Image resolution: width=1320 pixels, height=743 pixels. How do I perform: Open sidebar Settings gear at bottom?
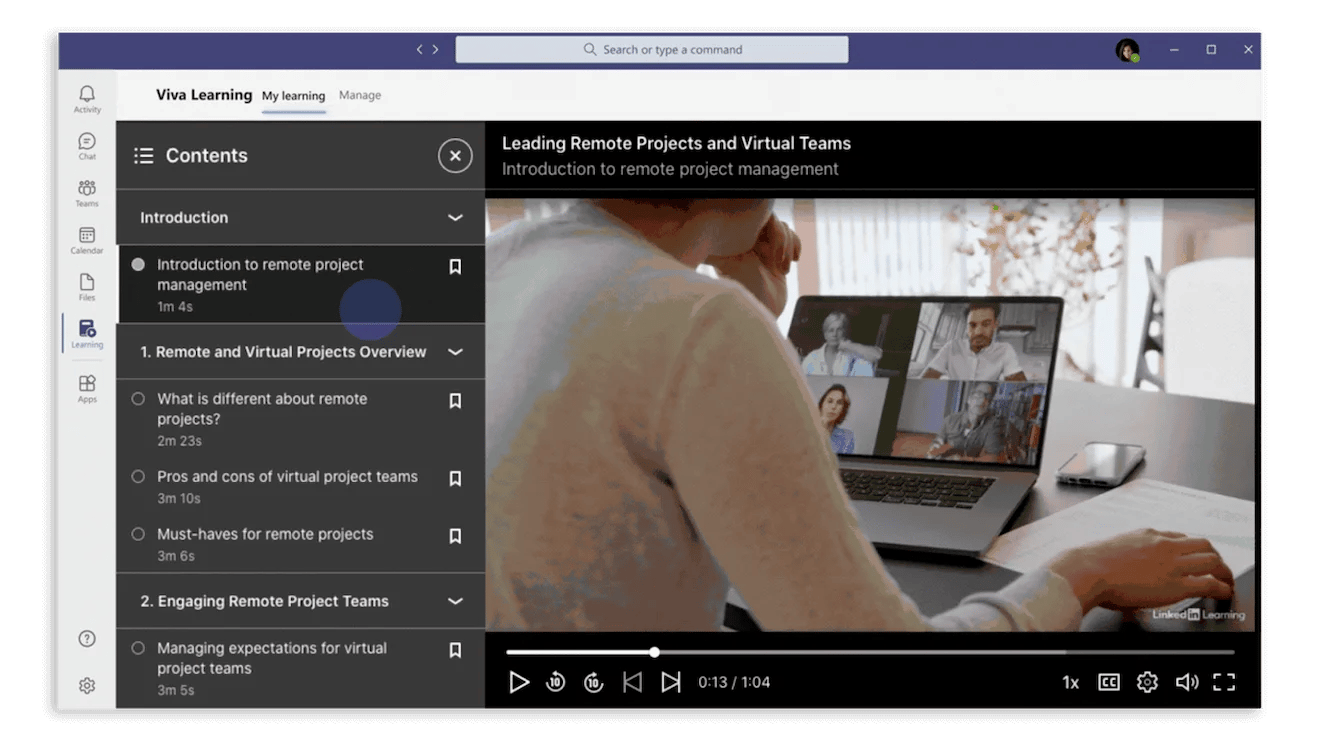87,685
